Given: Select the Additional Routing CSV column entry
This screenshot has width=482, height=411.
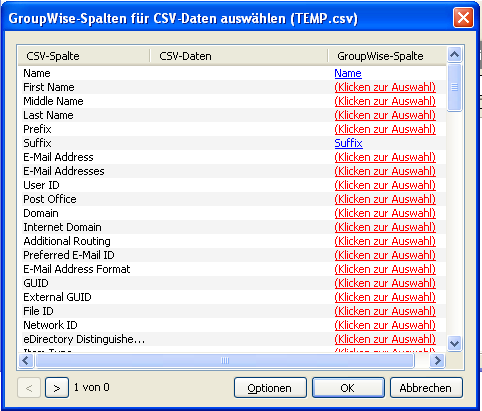Looking at the screenshot, I should pos(67,241).
